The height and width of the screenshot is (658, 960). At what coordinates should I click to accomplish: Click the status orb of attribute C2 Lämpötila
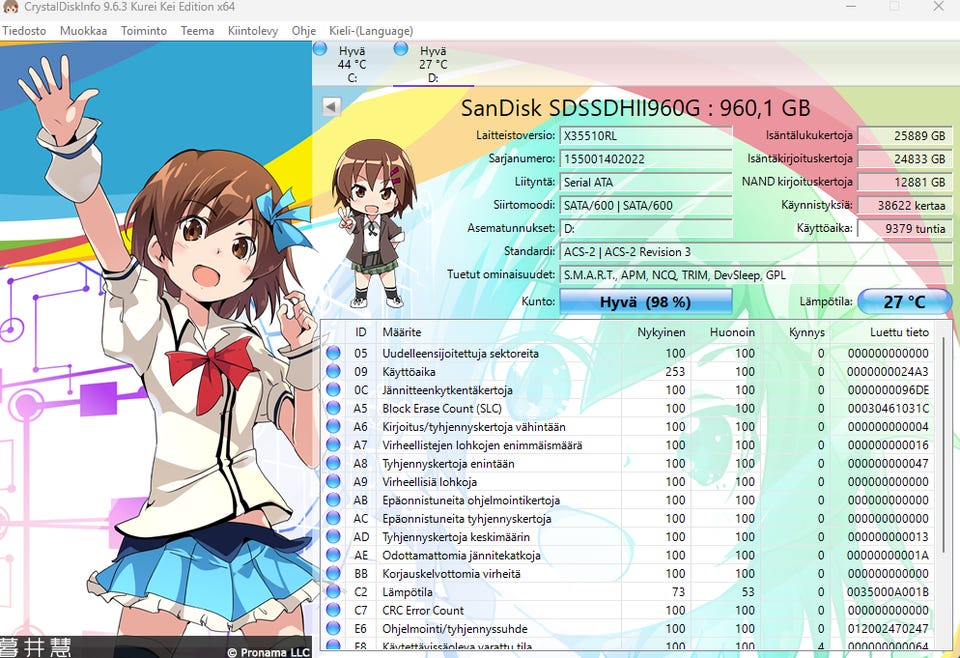[333, 592]
